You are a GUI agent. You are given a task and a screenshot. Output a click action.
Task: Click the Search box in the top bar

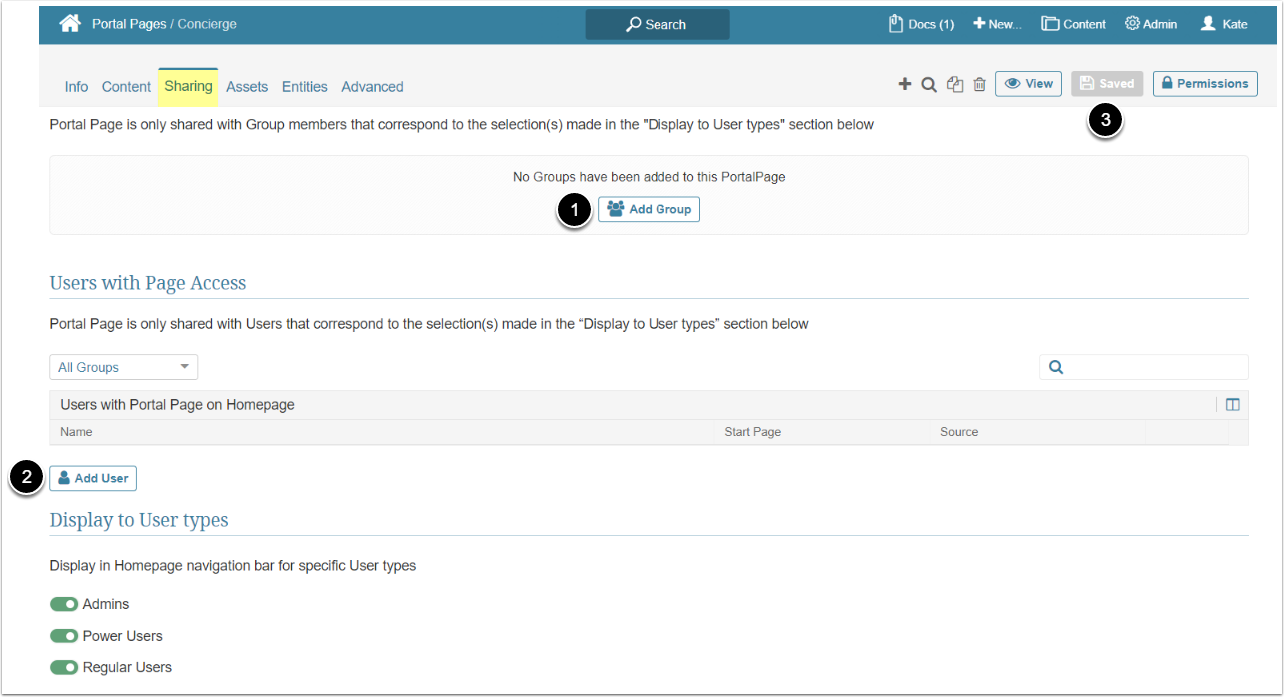[657, 24]
